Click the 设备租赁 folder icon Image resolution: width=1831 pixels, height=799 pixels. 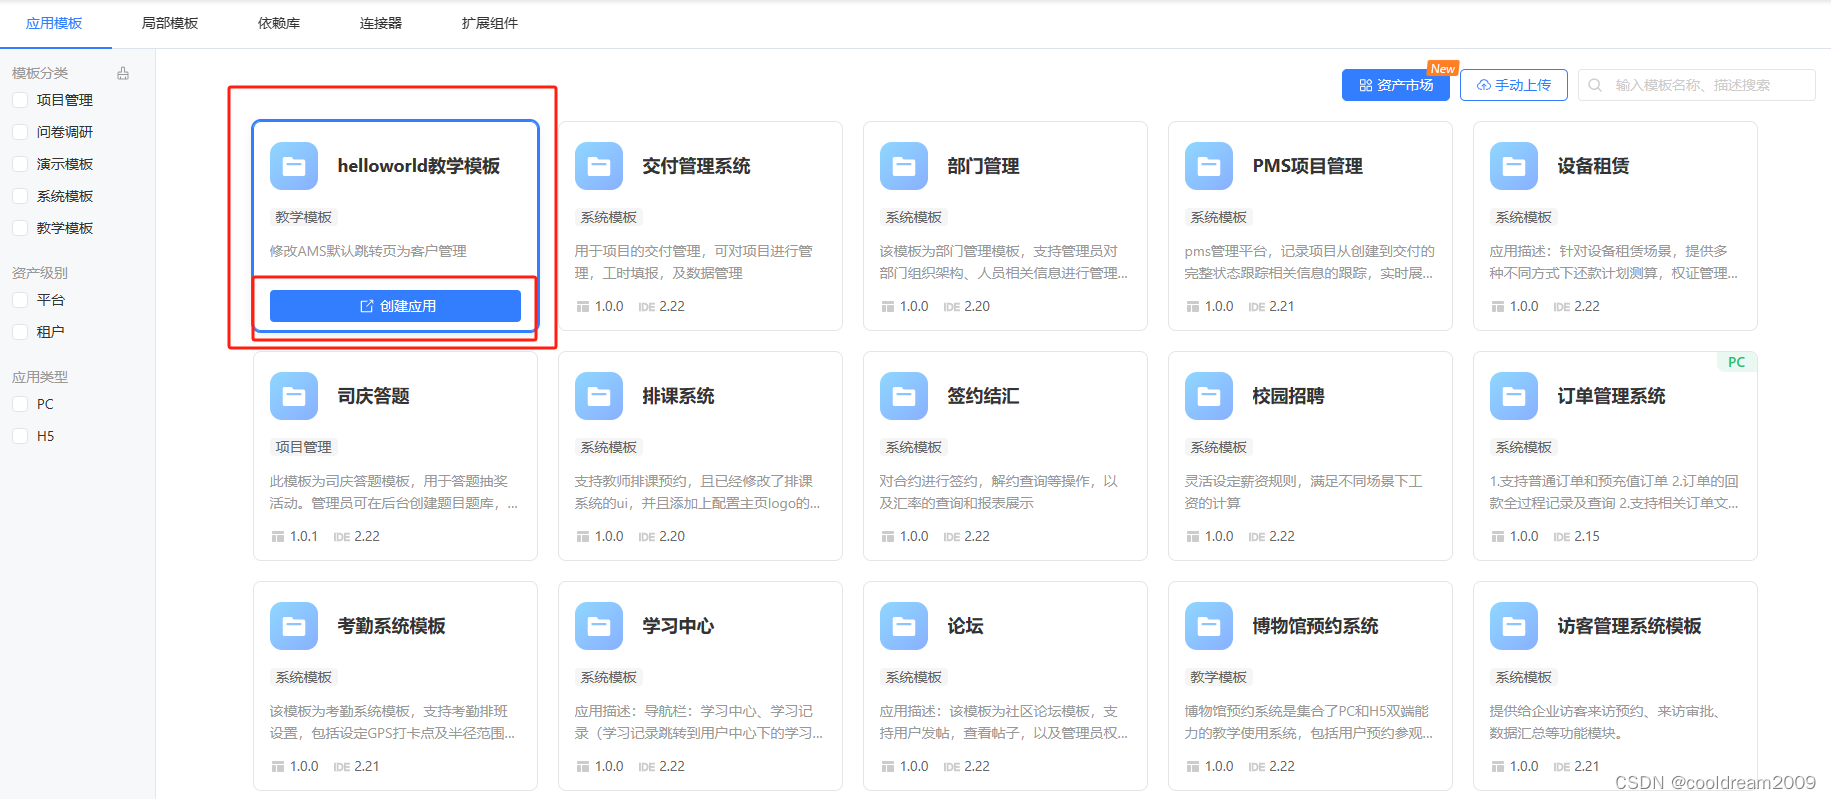(x=1514, y=166)
